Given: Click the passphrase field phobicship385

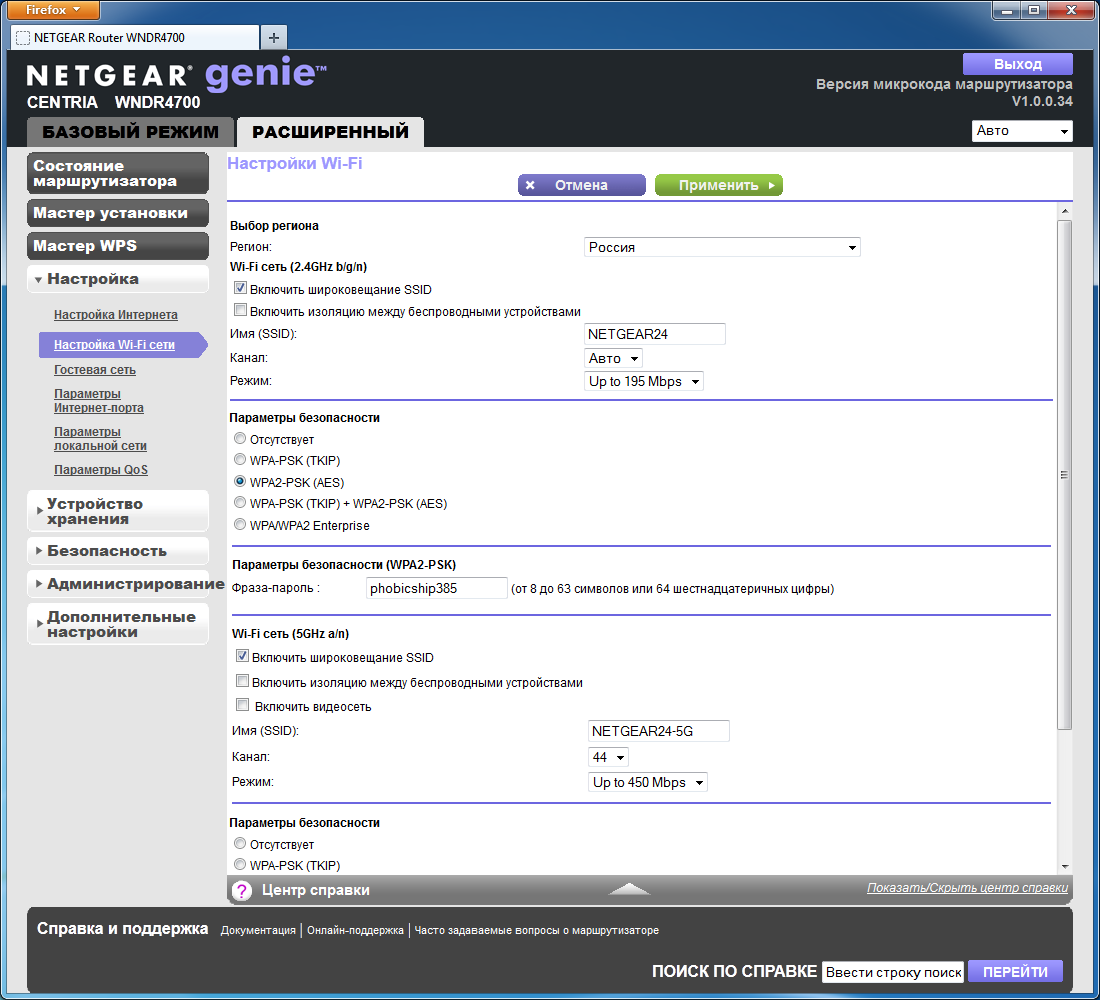Looking at the screenshot, I should coord(436,588).
